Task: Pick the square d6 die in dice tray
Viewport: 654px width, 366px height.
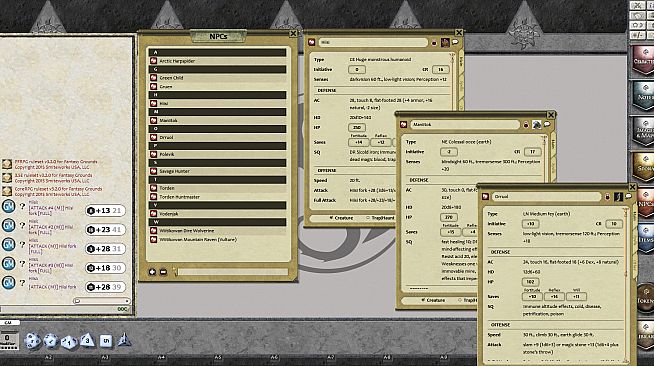Action: tap(106, 341)
